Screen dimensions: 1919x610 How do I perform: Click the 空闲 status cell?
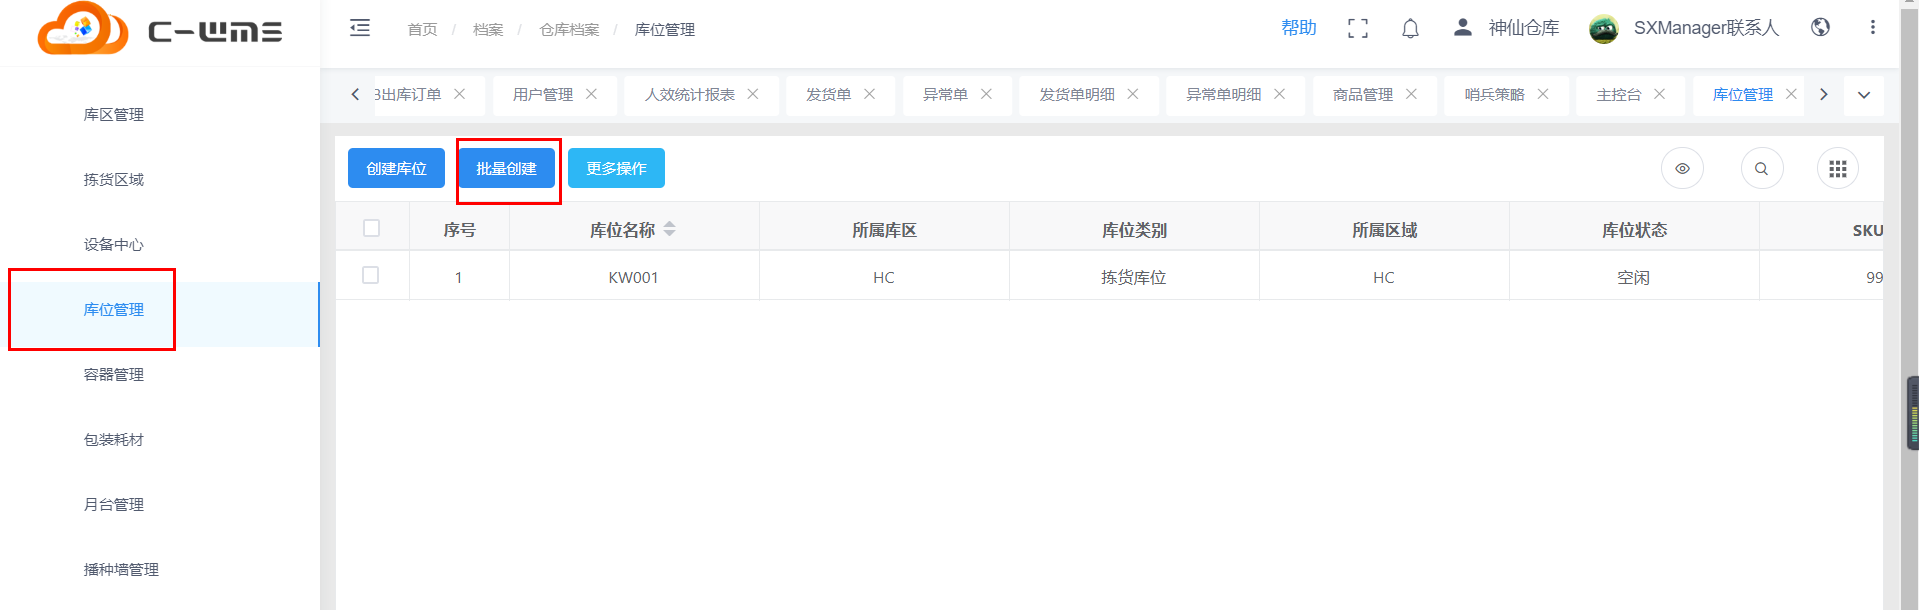point(1634,277)
